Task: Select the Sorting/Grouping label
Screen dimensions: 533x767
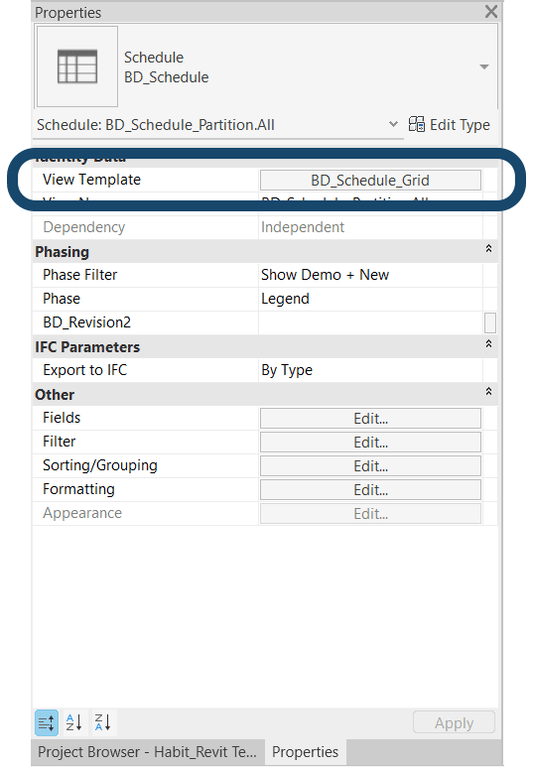Action: click(100, 466)
